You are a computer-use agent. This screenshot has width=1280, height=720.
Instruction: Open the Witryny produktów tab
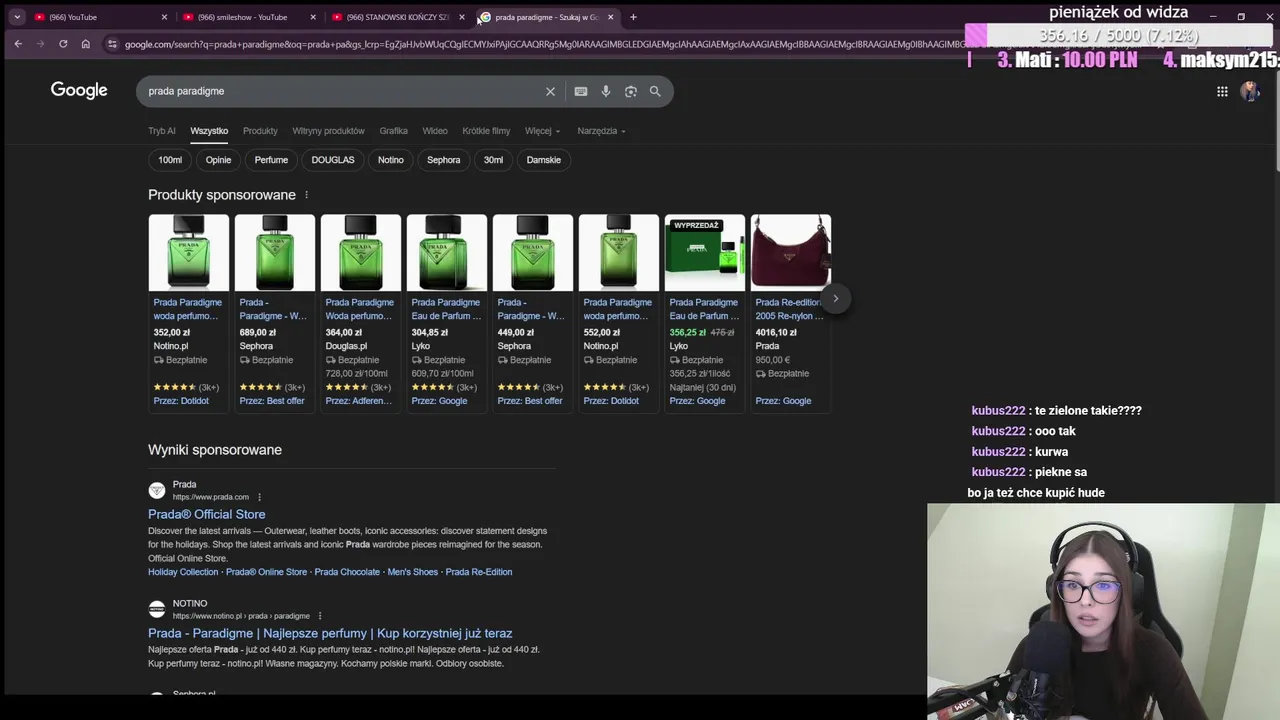[328, 131]
